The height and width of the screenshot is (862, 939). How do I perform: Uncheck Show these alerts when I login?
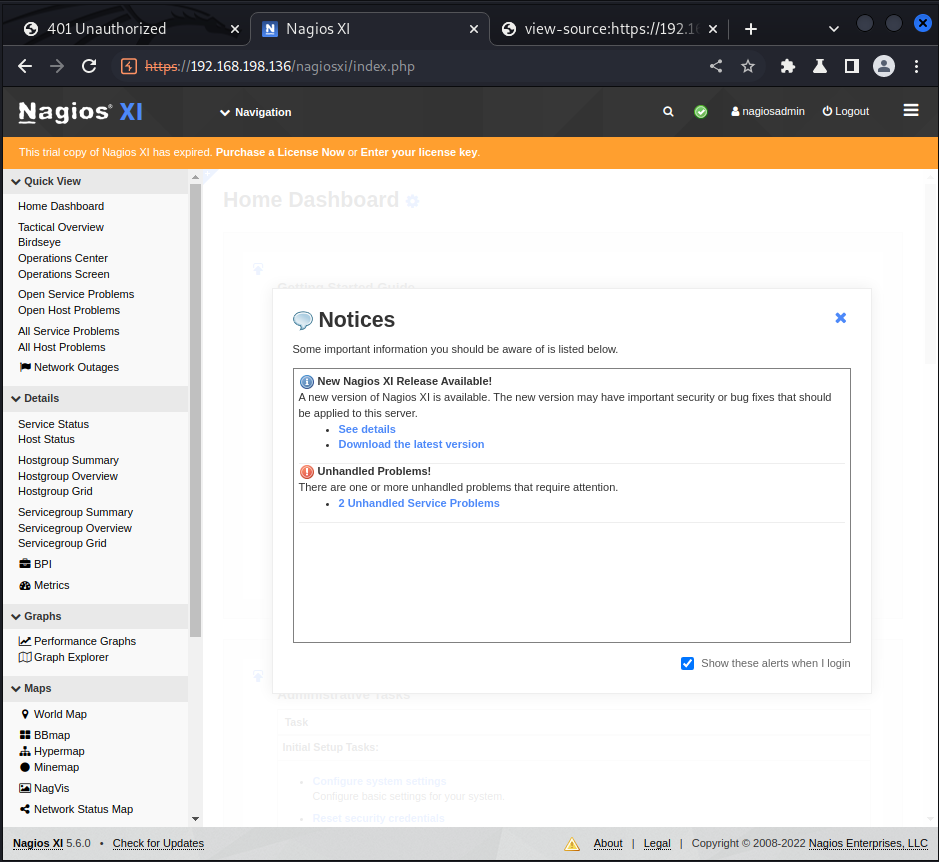(x=687, y=663)
